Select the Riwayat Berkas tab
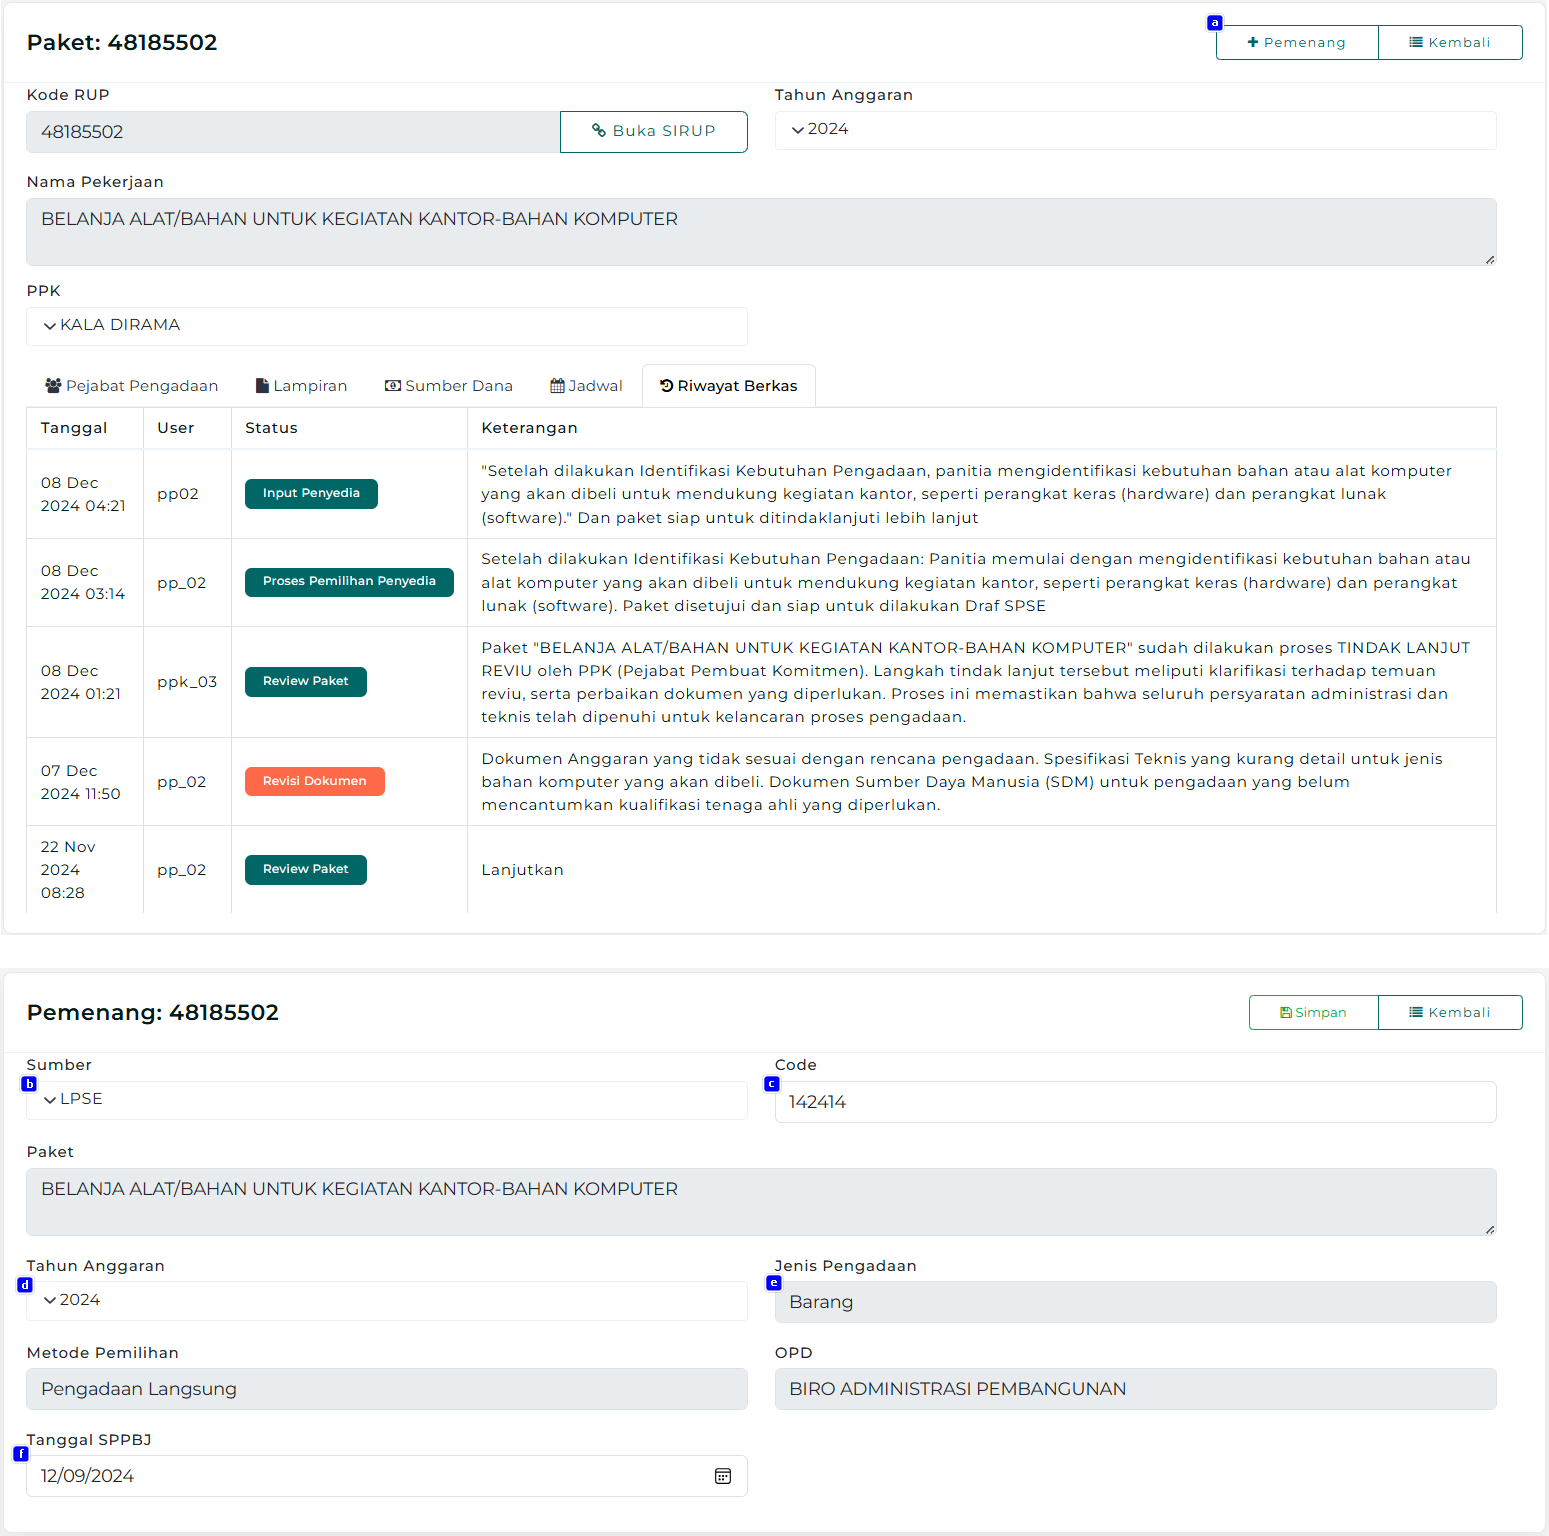The image size is (1549, 1536). tap(728, 386)
